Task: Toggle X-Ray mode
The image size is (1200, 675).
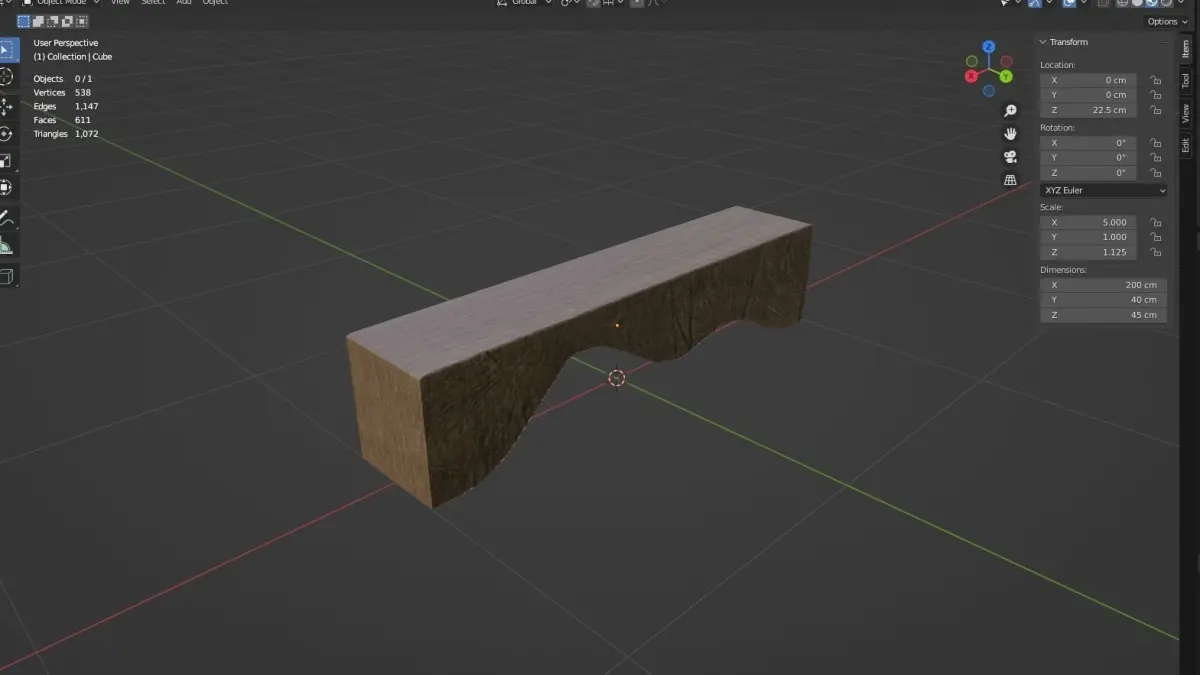Action: pos(1103,3)
